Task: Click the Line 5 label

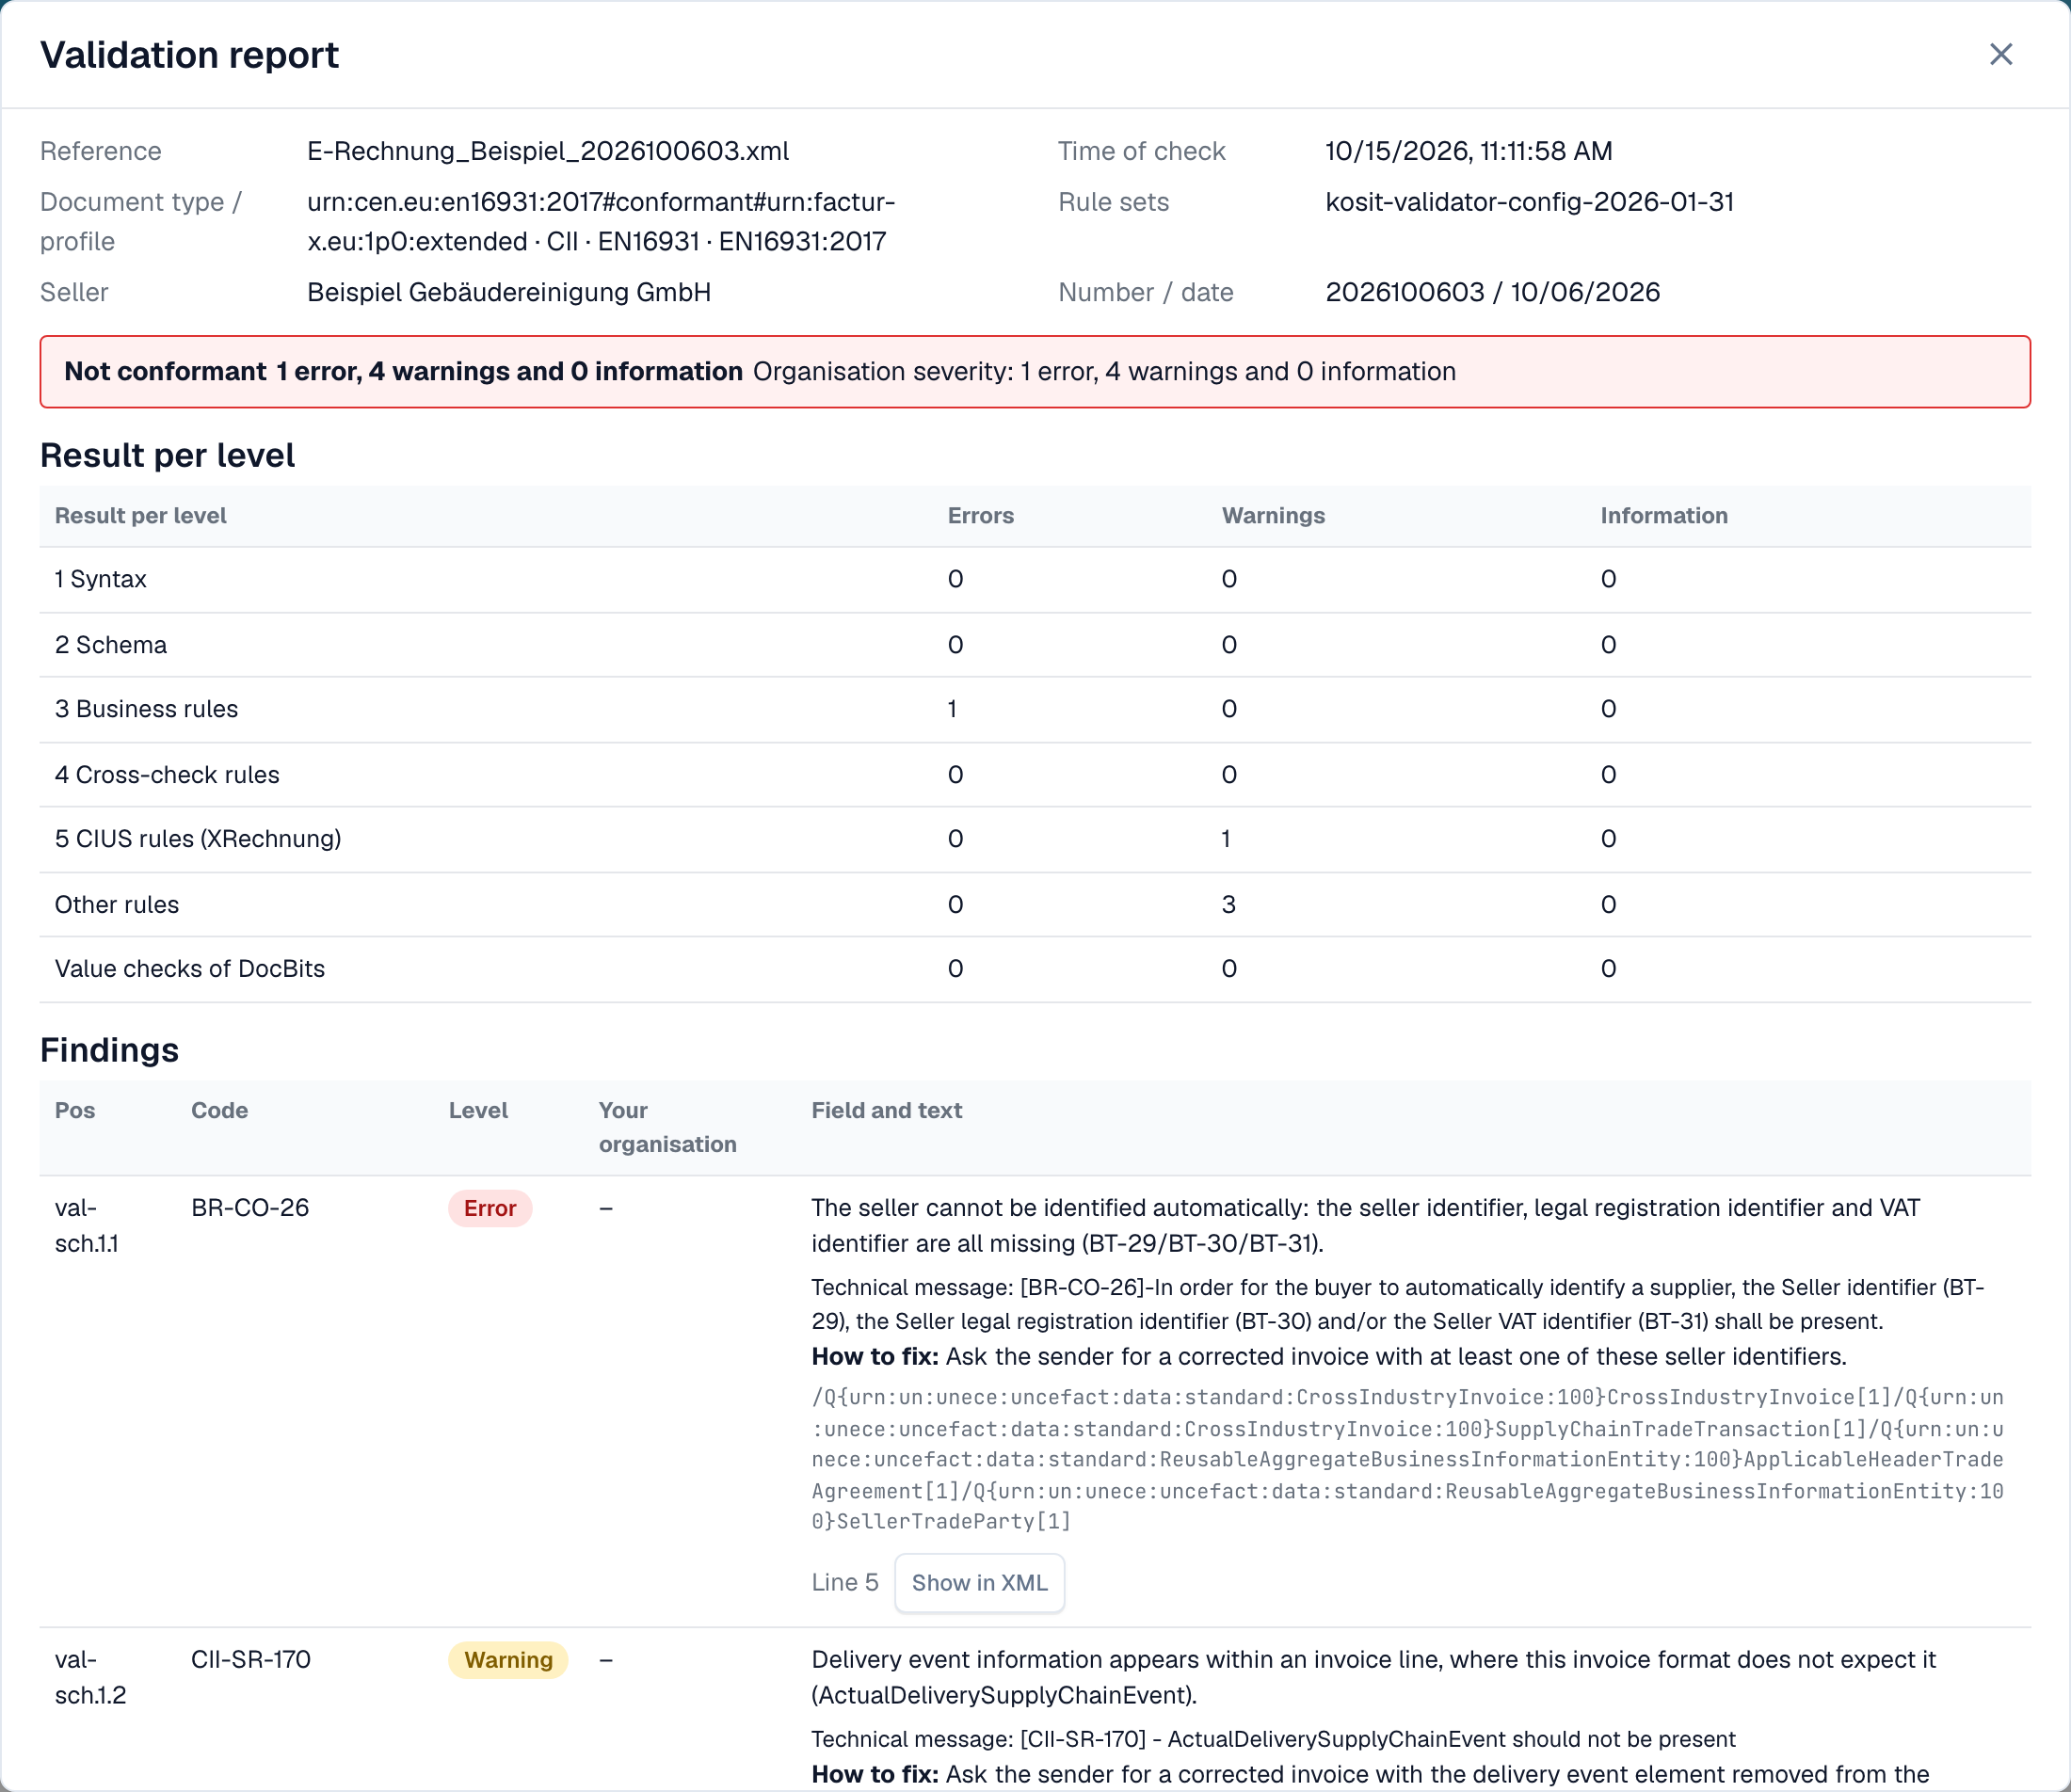Action: point(845,1582)
